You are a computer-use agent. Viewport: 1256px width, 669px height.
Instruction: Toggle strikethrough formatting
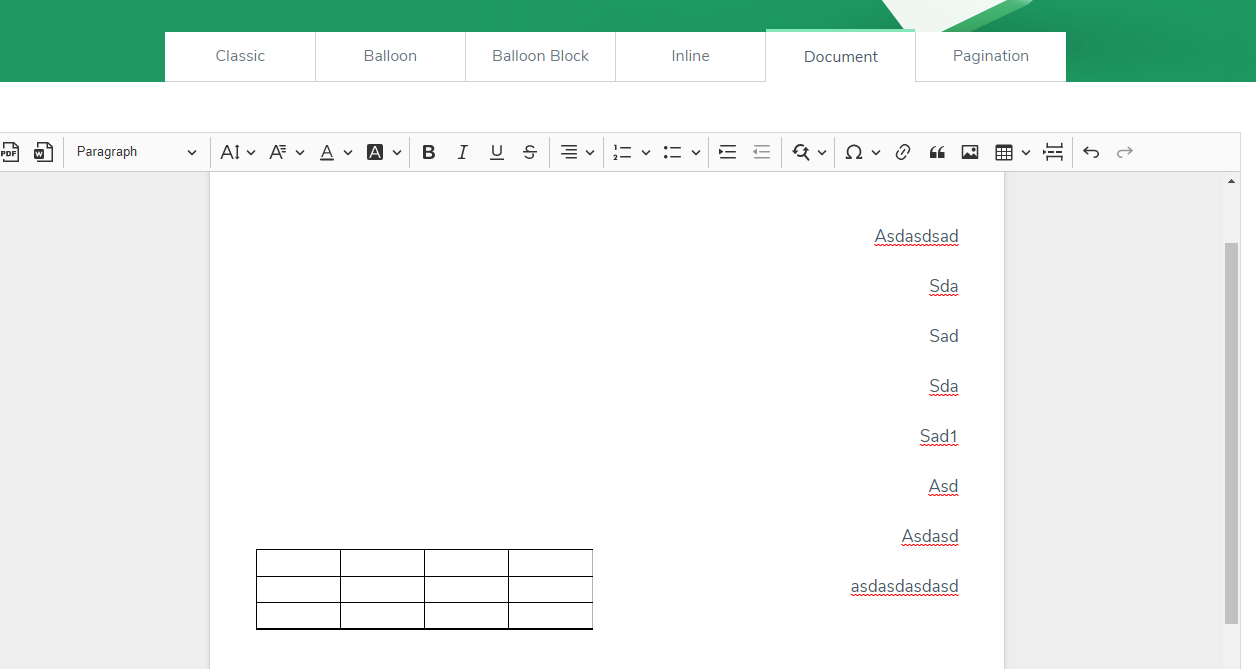pyautogui.click(x=529, y=151)
